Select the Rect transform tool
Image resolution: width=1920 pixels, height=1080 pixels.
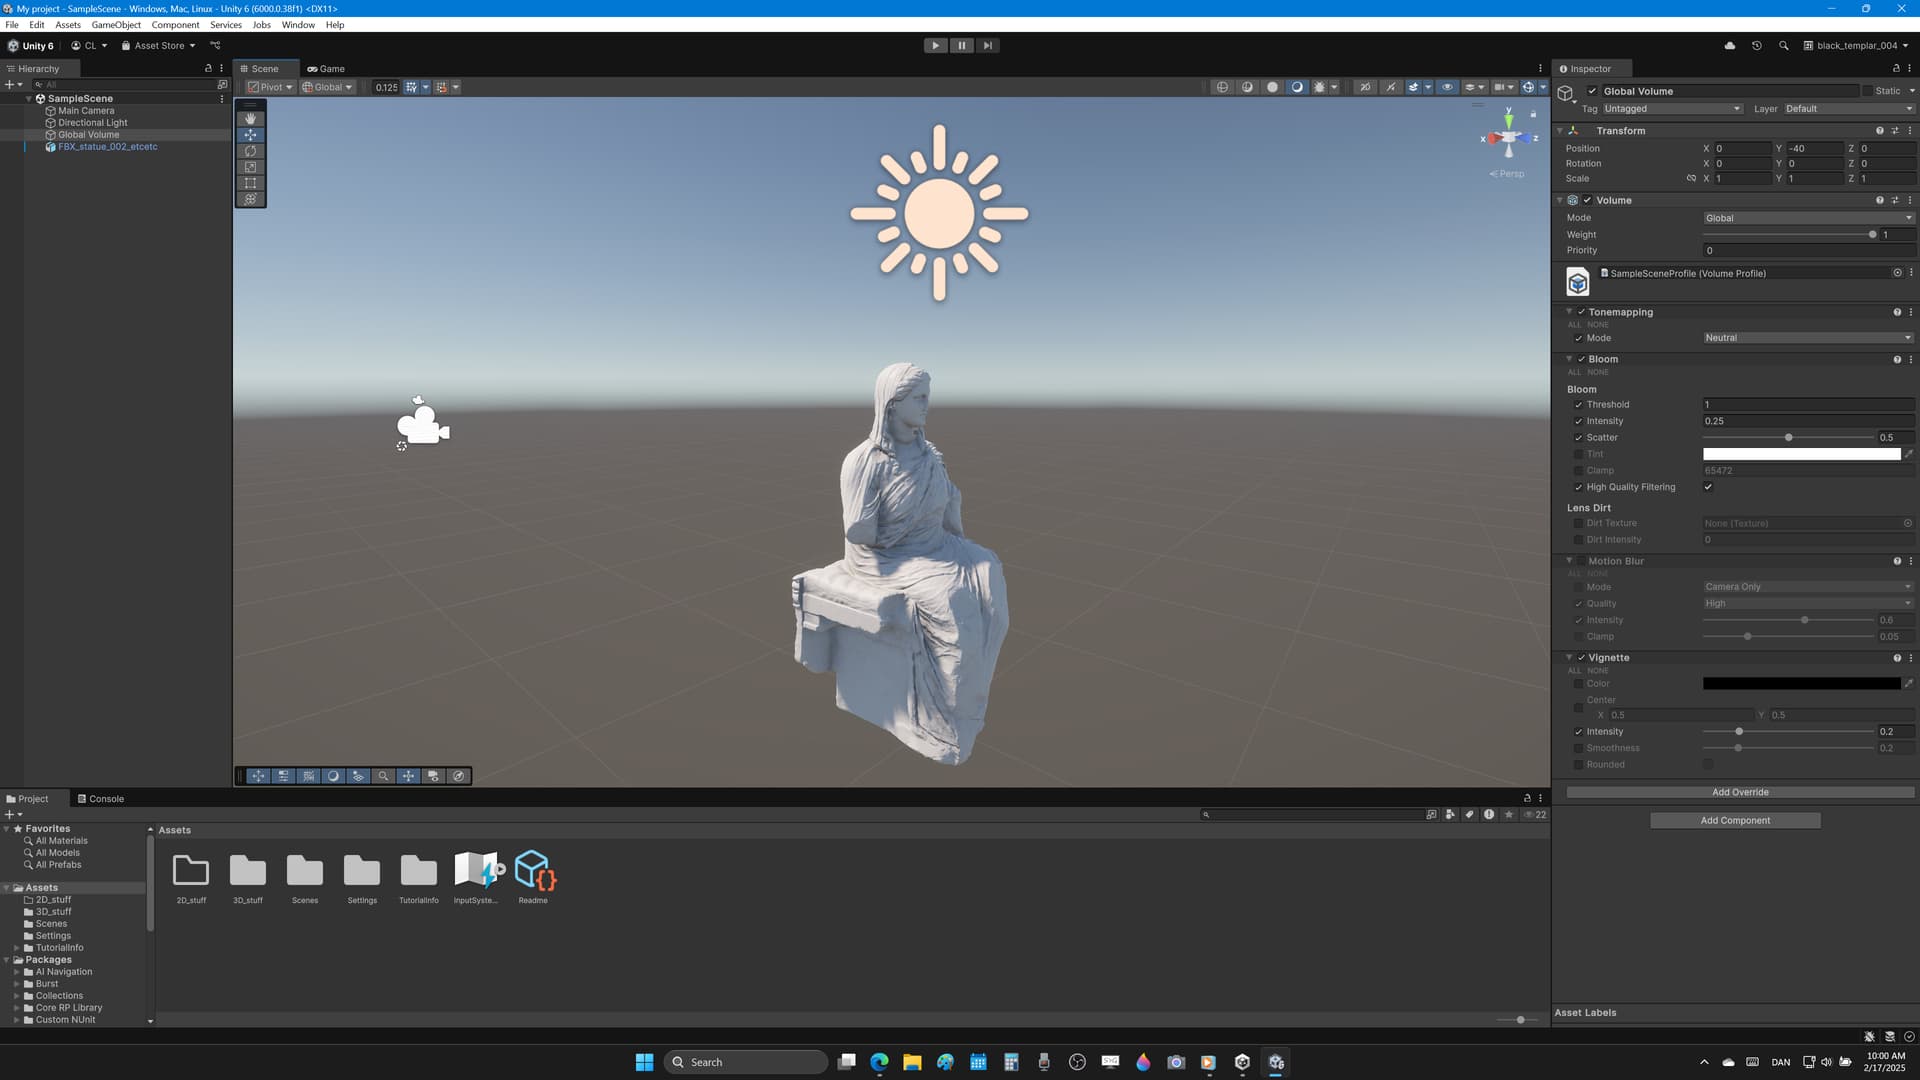[250, 182]
